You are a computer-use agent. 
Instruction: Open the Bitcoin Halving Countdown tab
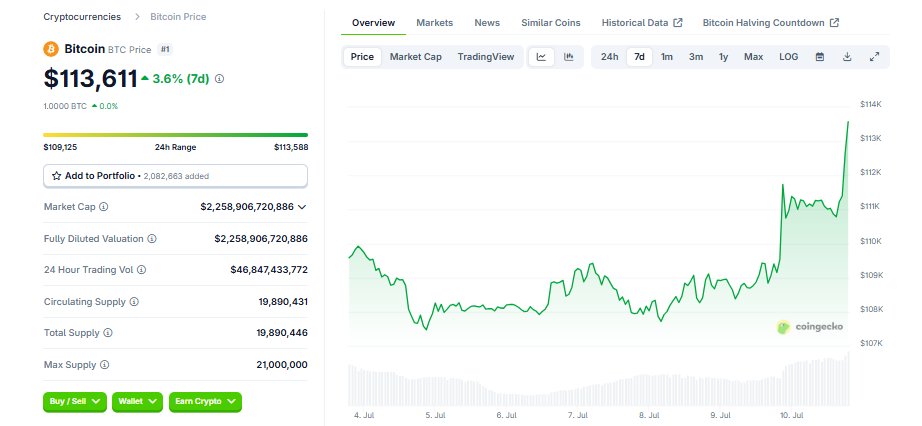click(x=770, y=23)
